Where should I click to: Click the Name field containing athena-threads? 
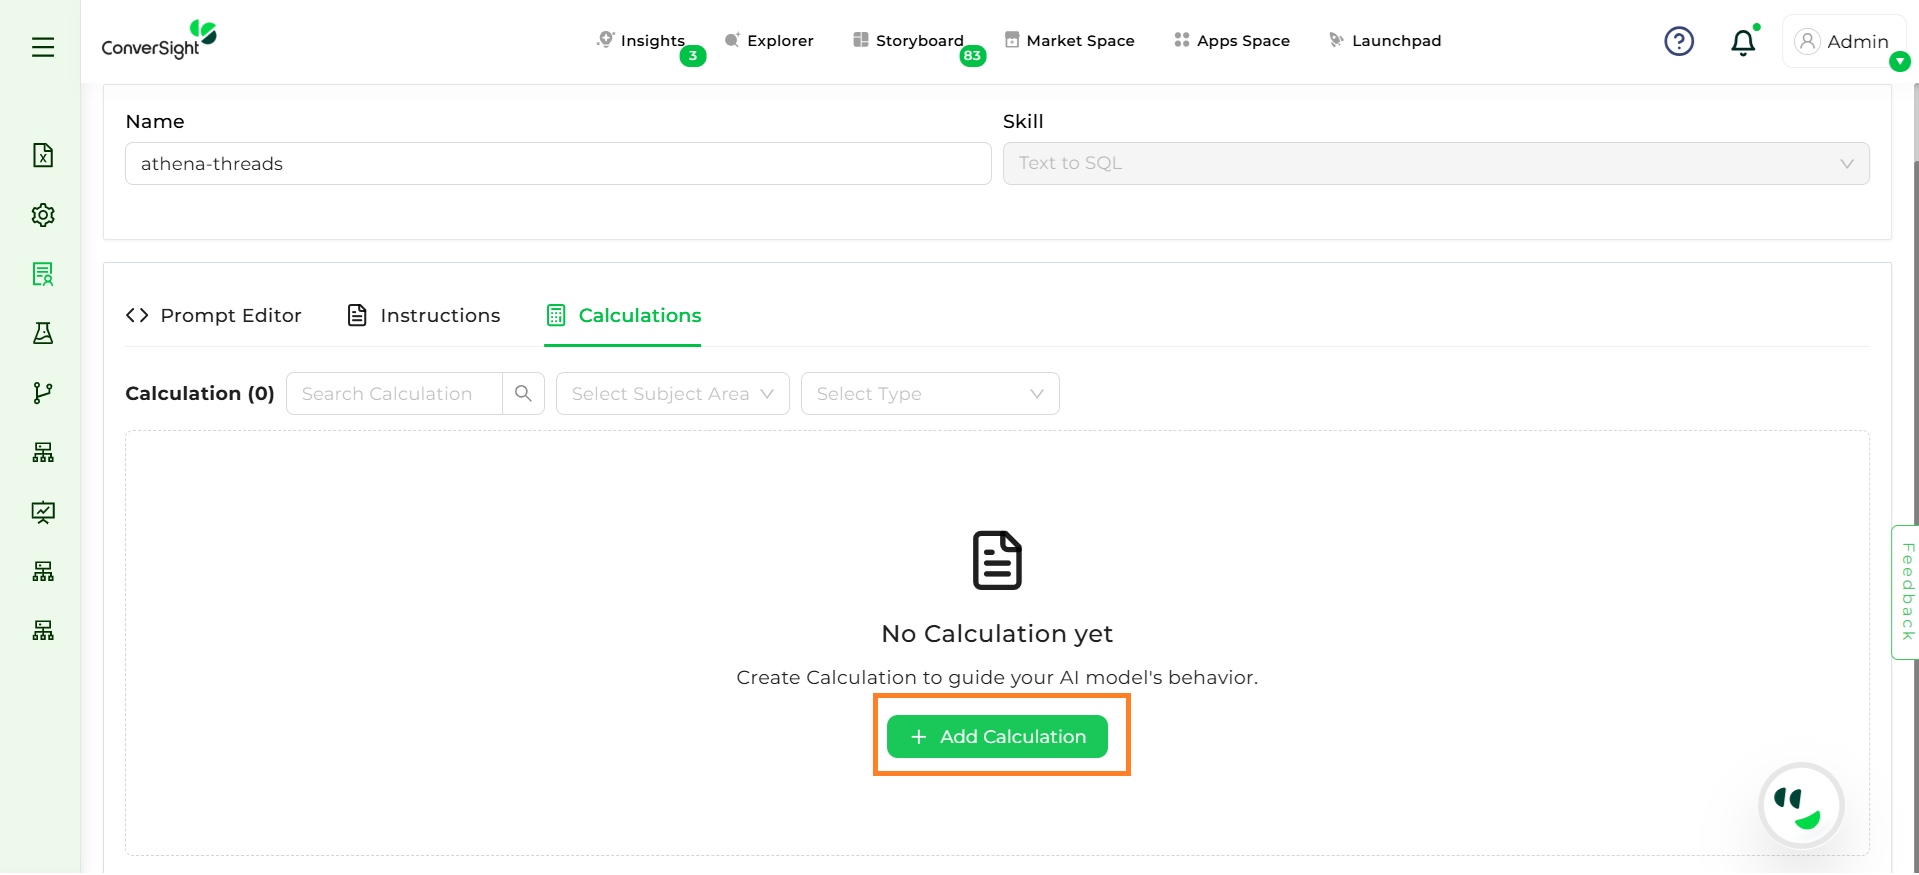coord(557,164)
